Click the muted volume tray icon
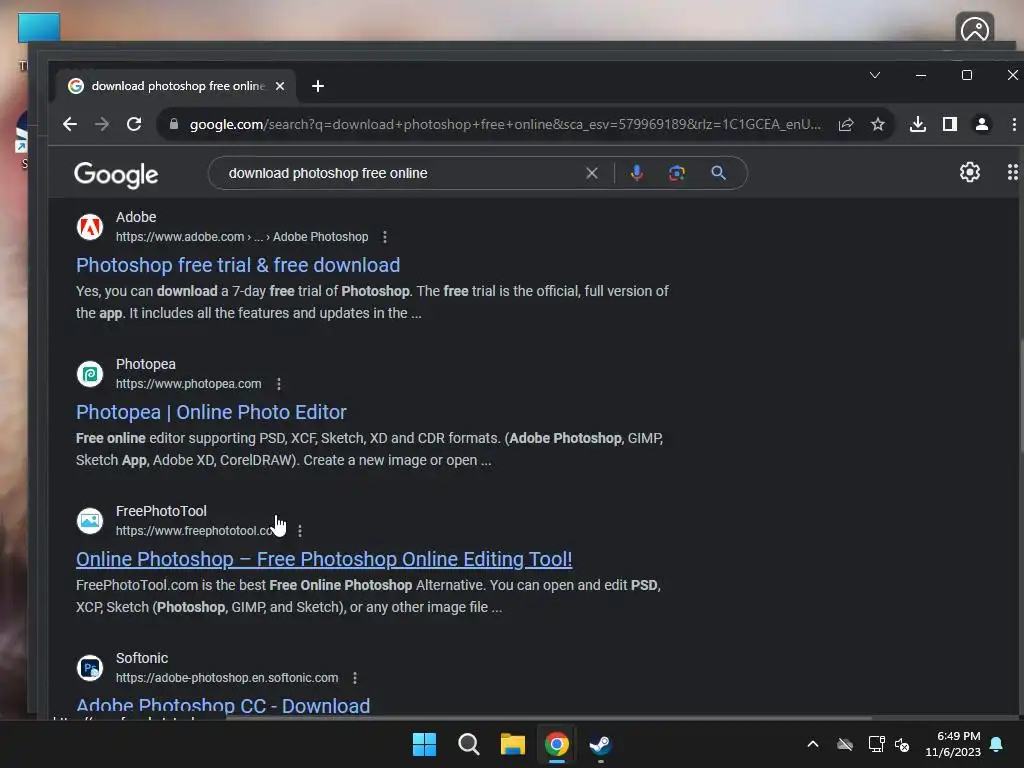 point(902,744)
